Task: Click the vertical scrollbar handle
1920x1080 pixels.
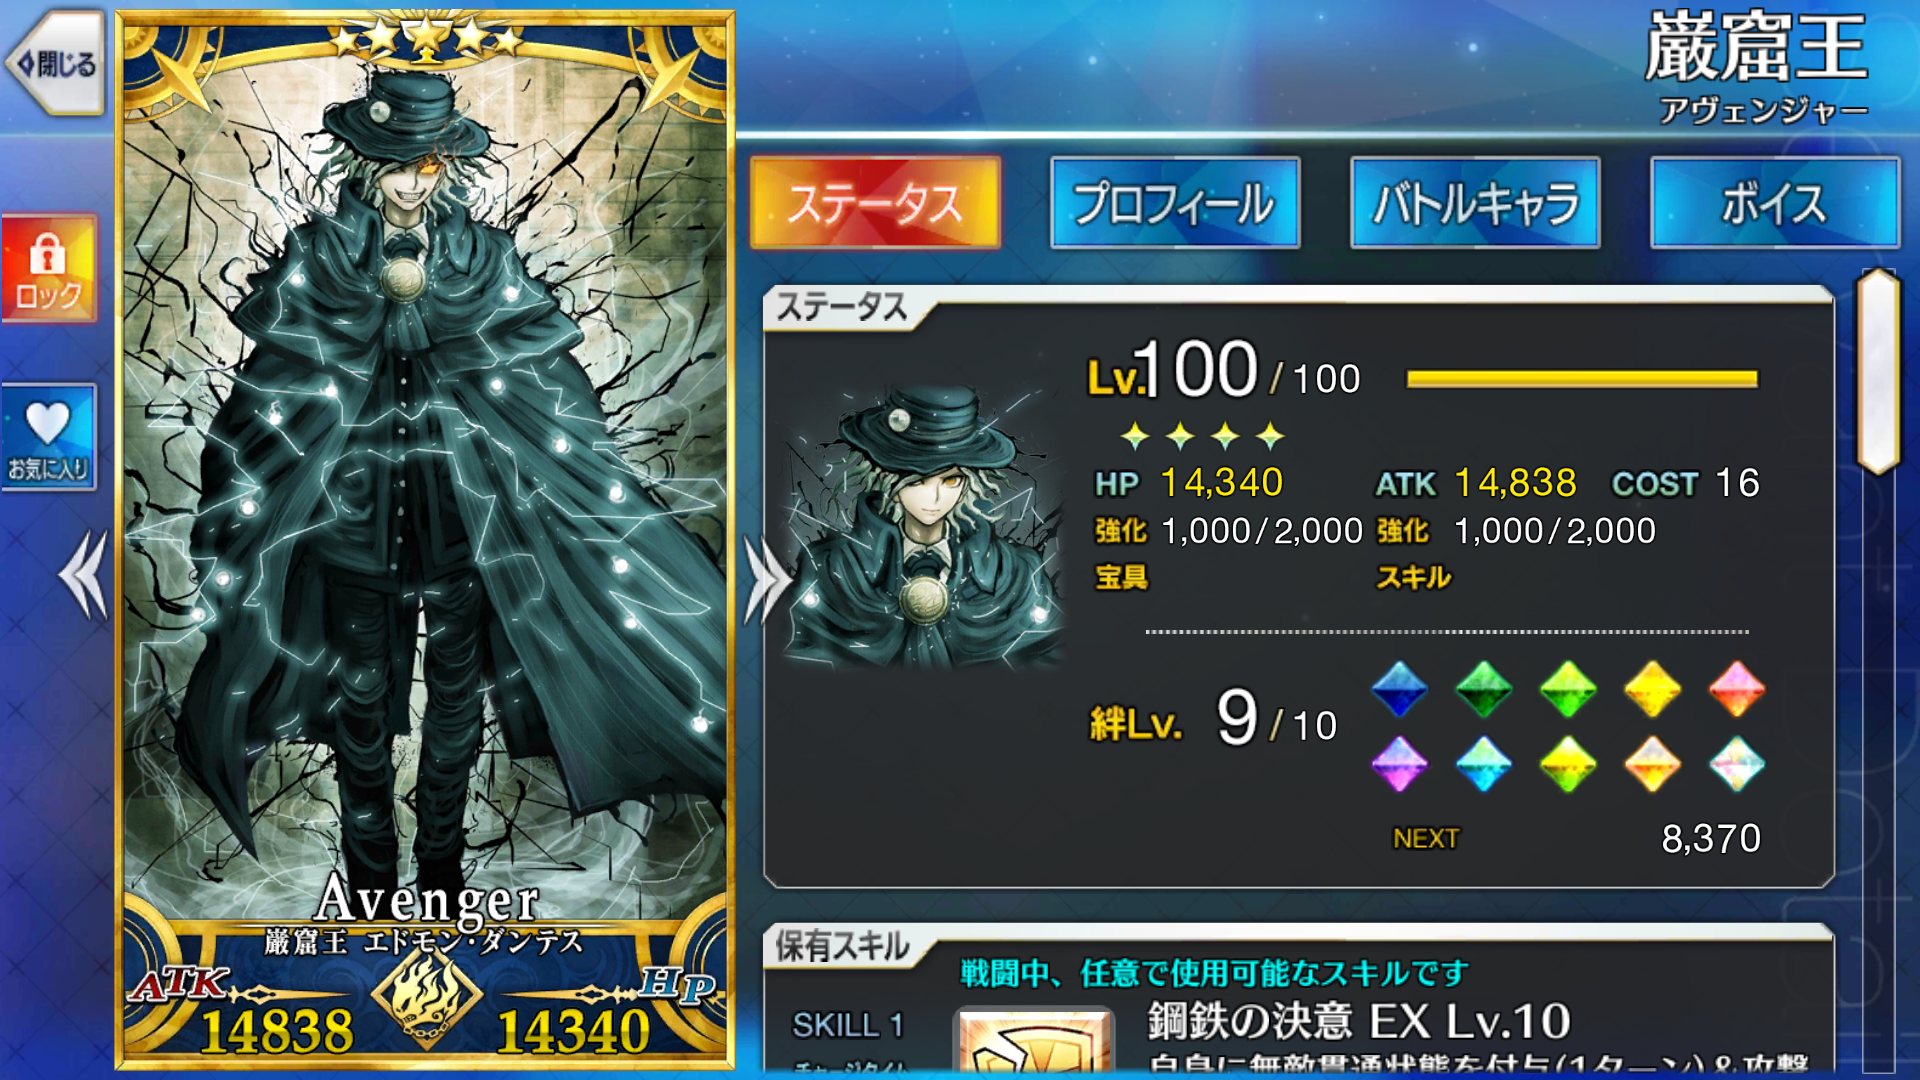Action: [1878, 372]
